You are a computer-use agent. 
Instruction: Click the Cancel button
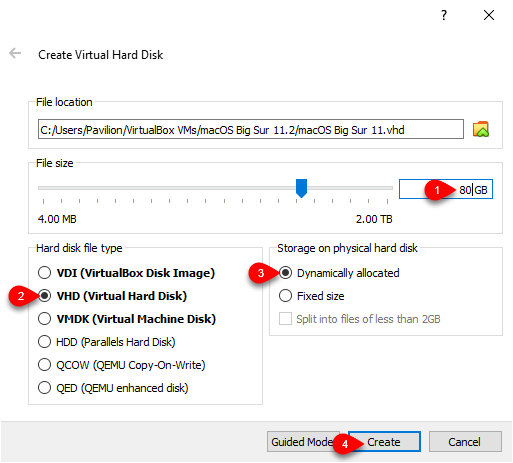click(465, 442)
